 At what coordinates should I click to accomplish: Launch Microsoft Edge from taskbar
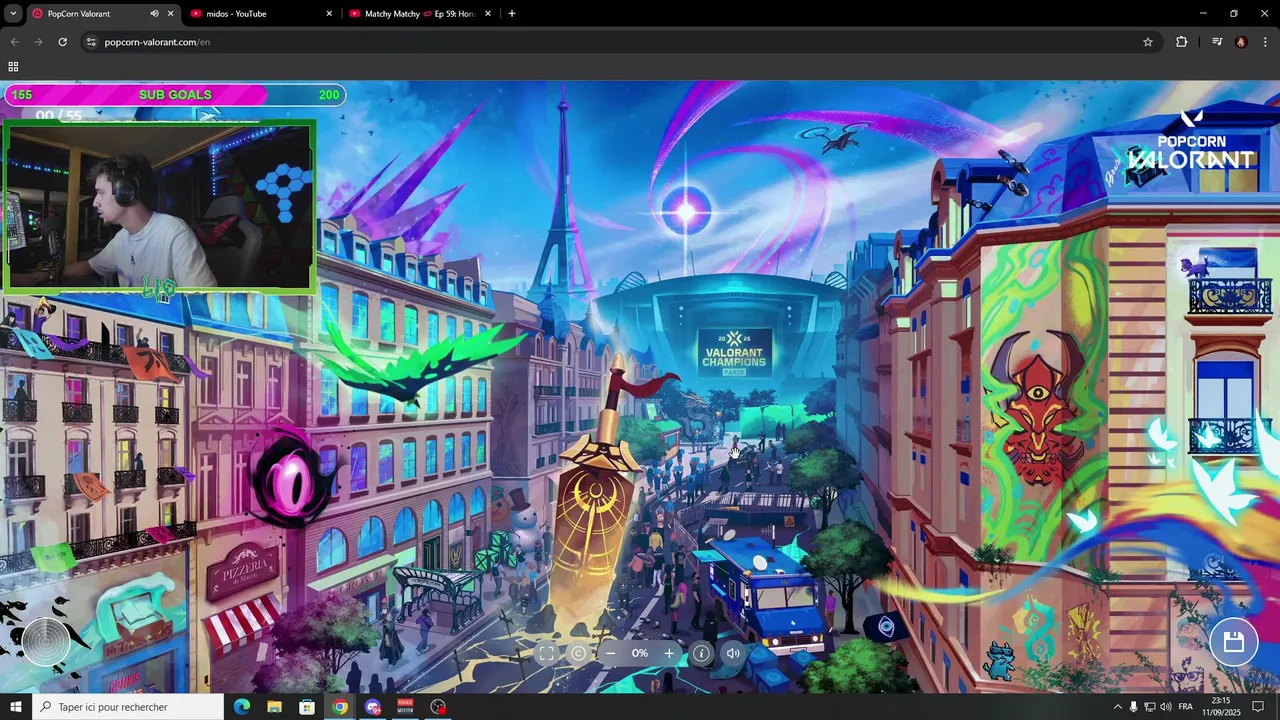(242, 707)
